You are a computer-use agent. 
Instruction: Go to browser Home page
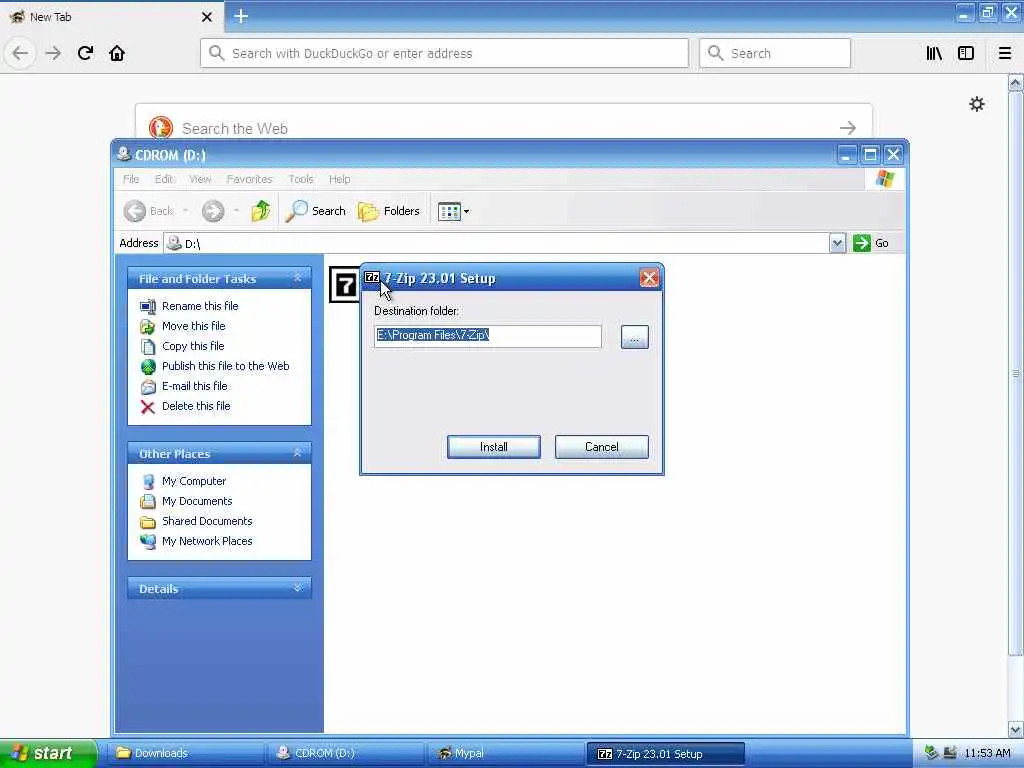tap(117, 53)
